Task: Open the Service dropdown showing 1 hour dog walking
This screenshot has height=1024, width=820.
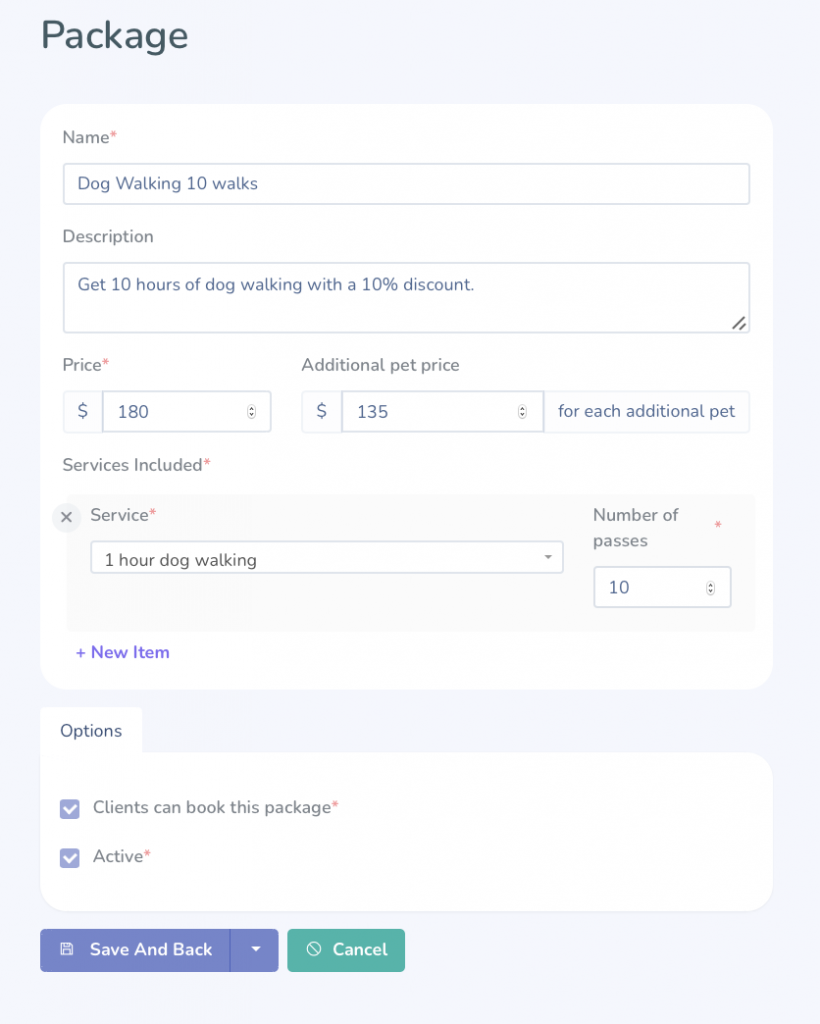Action: (x=326, y=558)
